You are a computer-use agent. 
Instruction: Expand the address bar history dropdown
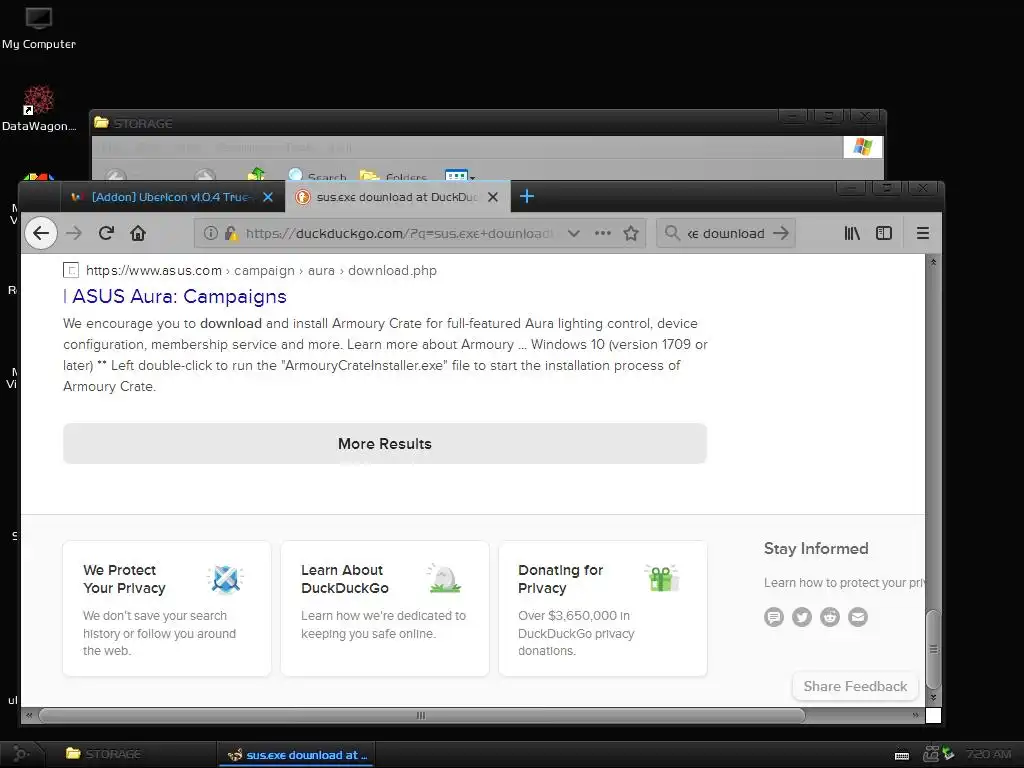pyautogui.click(x=573, y=233)
